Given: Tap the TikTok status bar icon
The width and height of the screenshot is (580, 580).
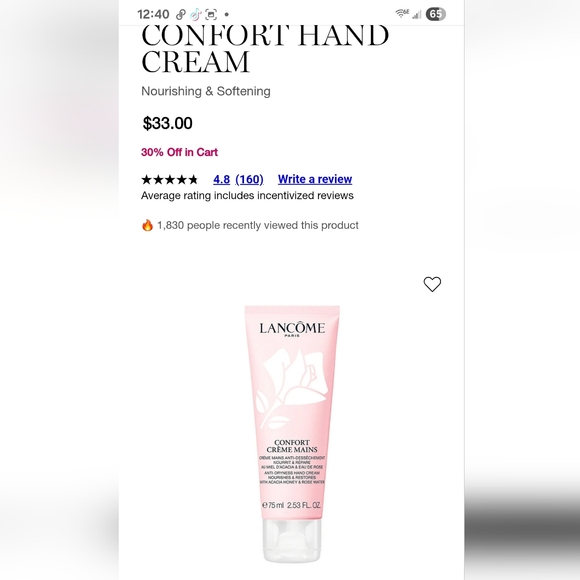Looking at the screenshot, I should tap(195, 14).
